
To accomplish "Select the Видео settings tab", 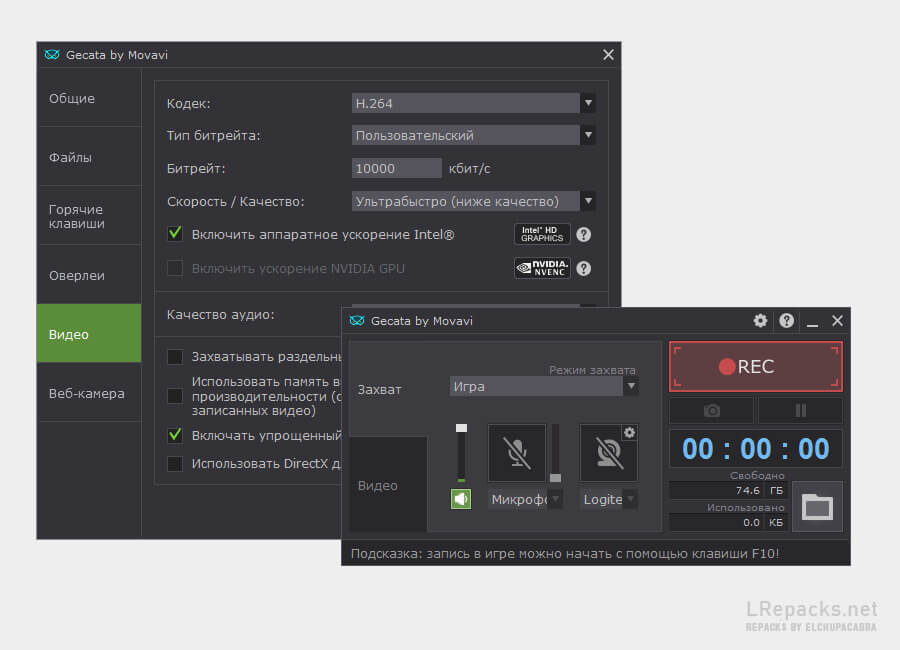I will (89, 334).
